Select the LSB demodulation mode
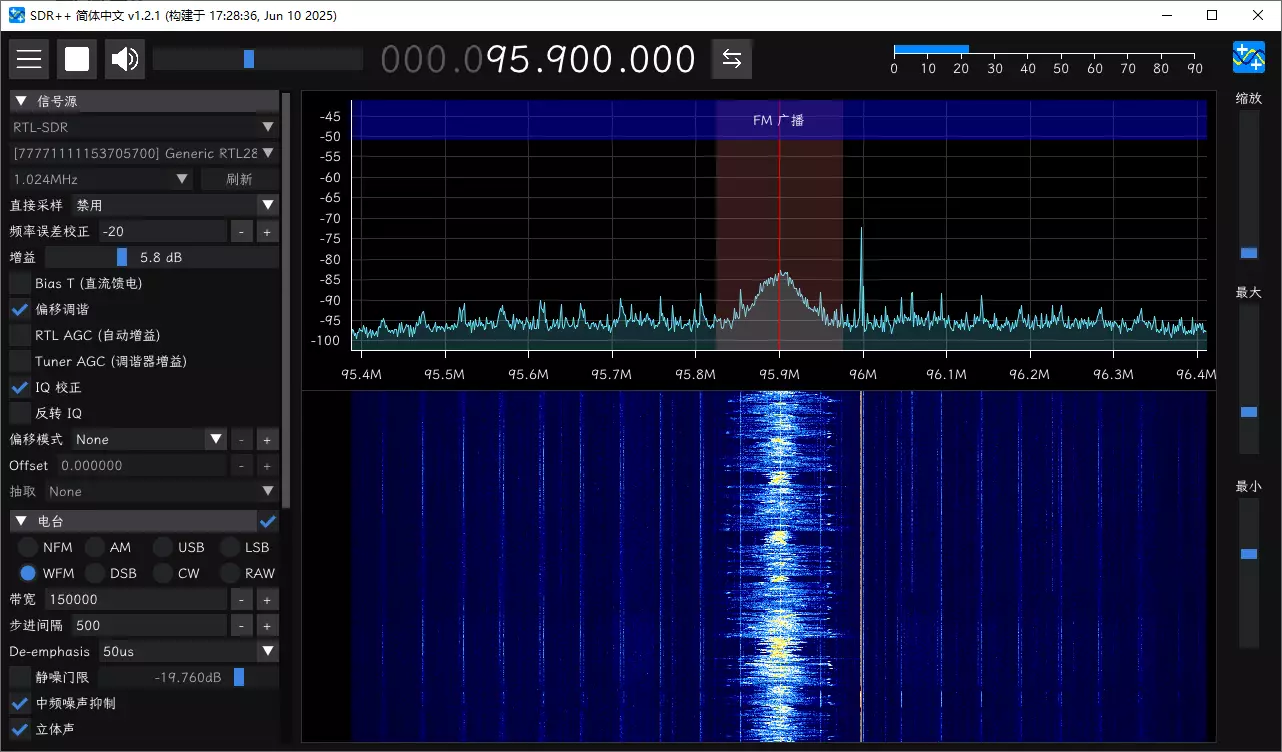The height and width of the screenshot is (752, 1282). [230, 547]
